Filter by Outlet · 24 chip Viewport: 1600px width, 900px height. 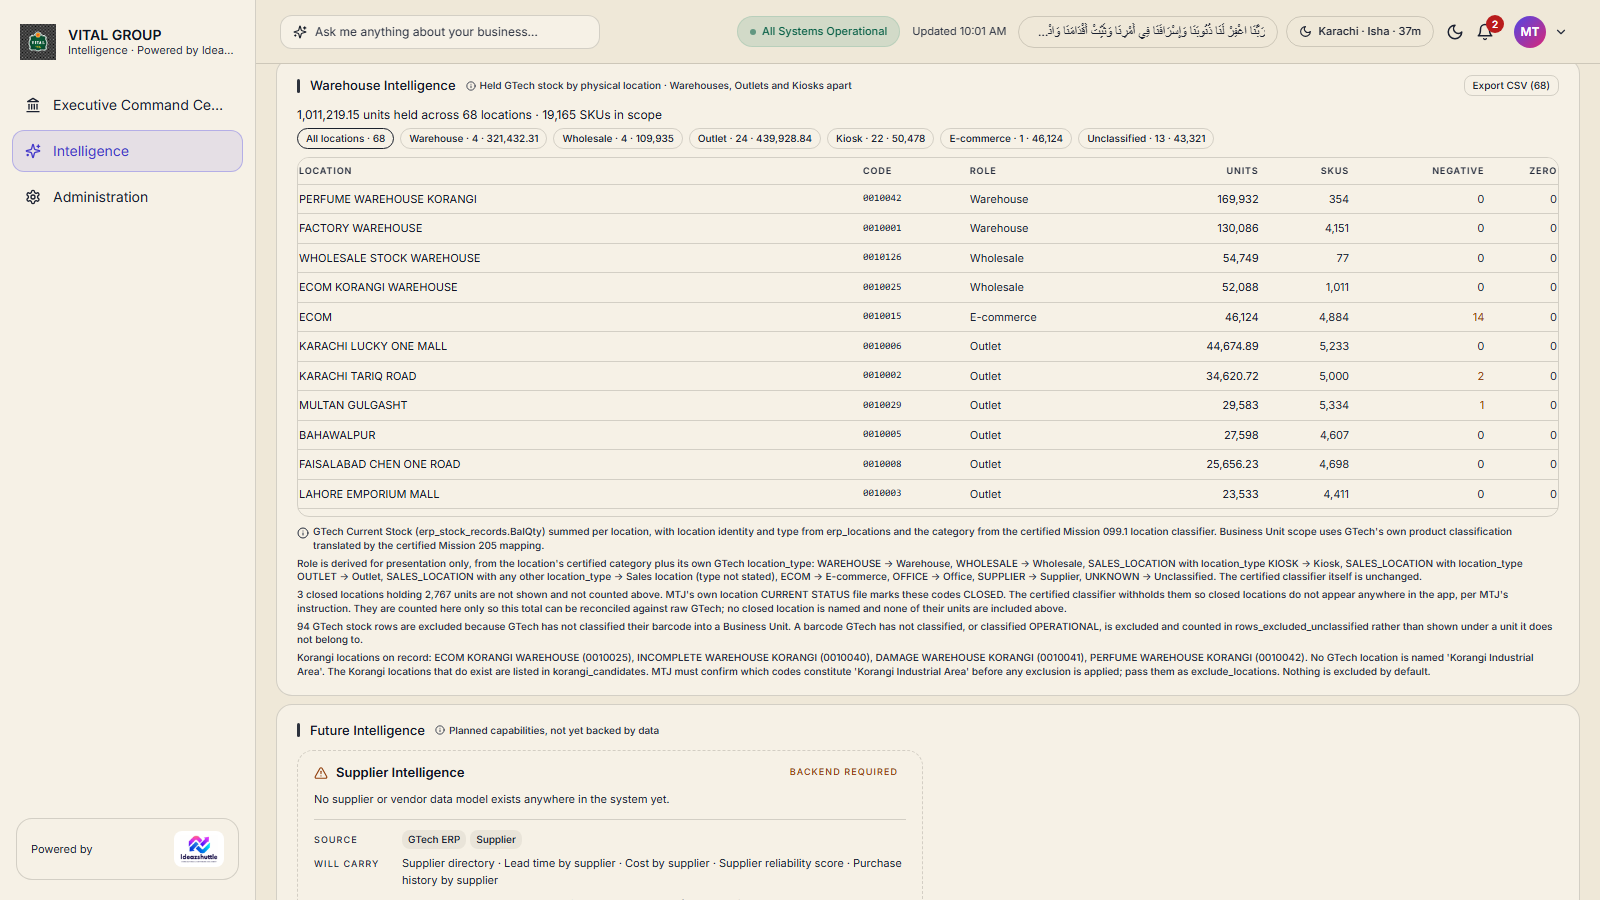(755, 139)
